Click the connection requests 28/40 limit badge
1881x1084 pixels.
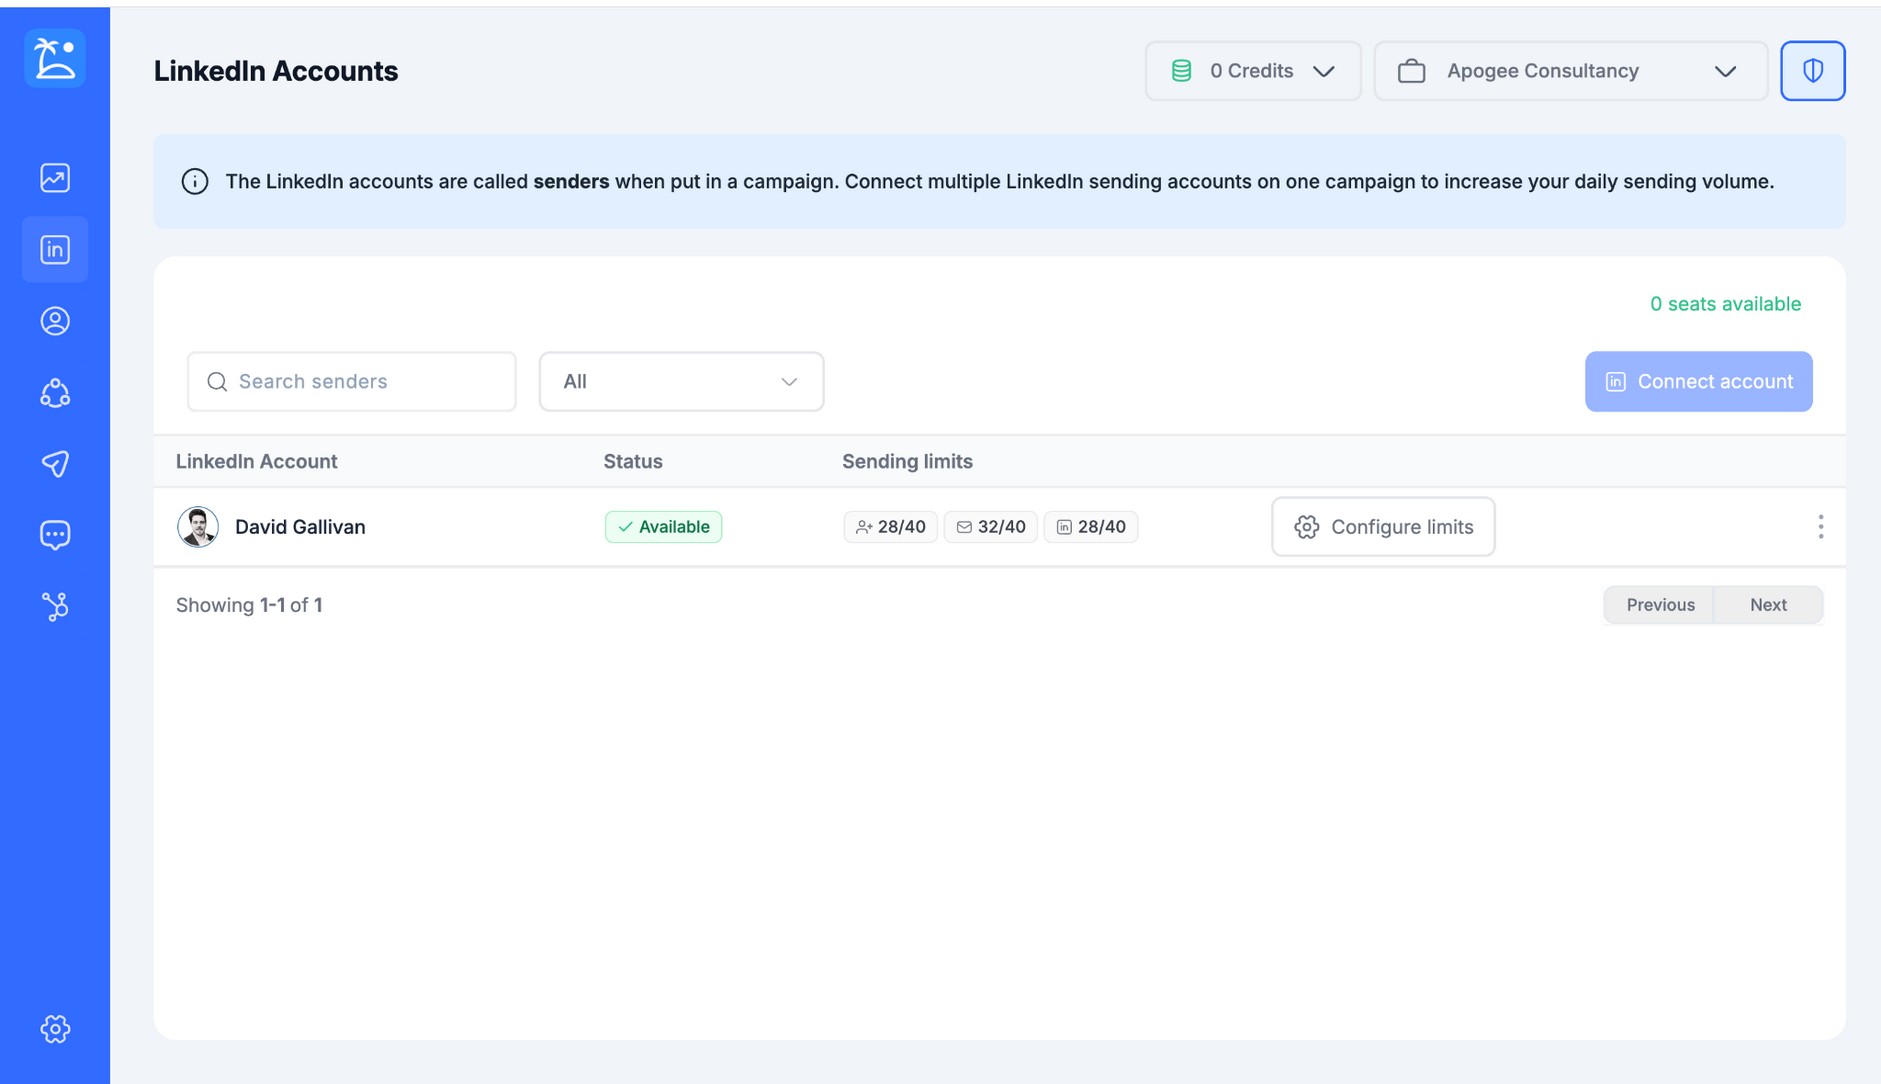890,527
